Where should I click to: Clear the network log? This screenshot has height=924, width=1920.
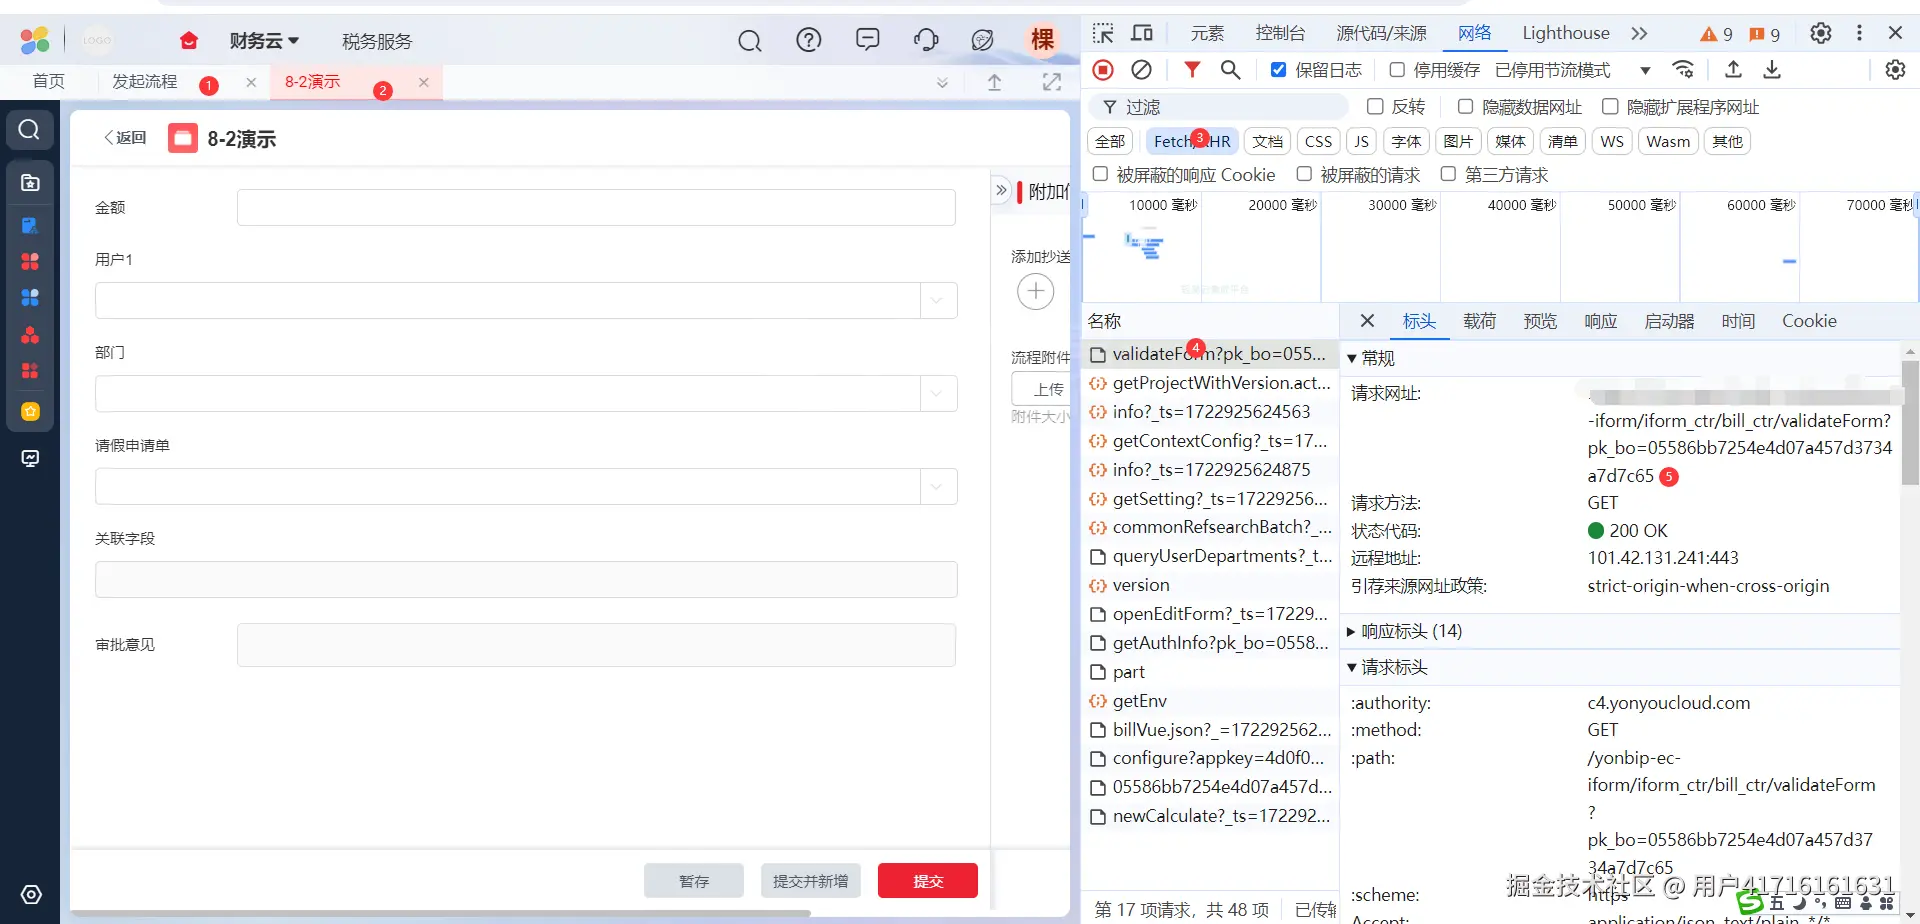point(1141,70)
